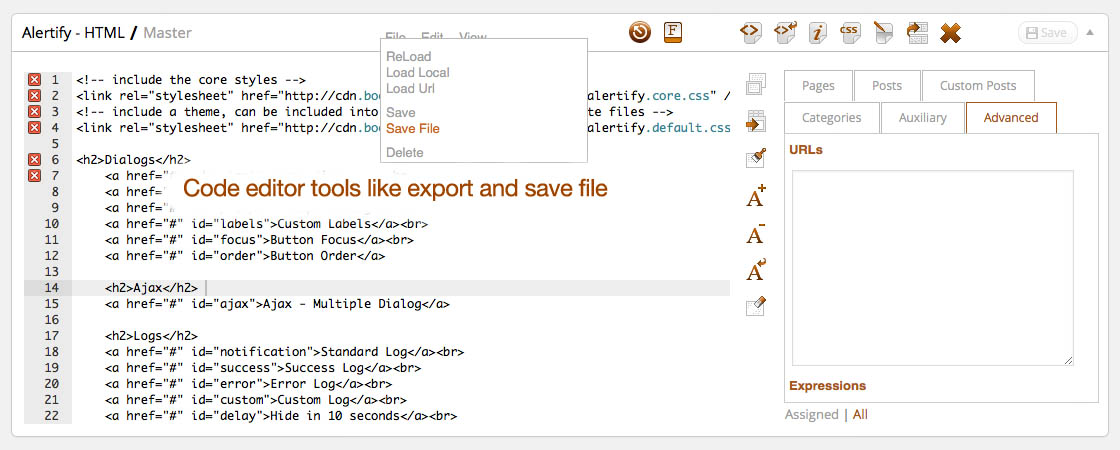The image size is (1120, 450).
Task: Click the red error marker on line 1
Action: click(x=34, y=80)
